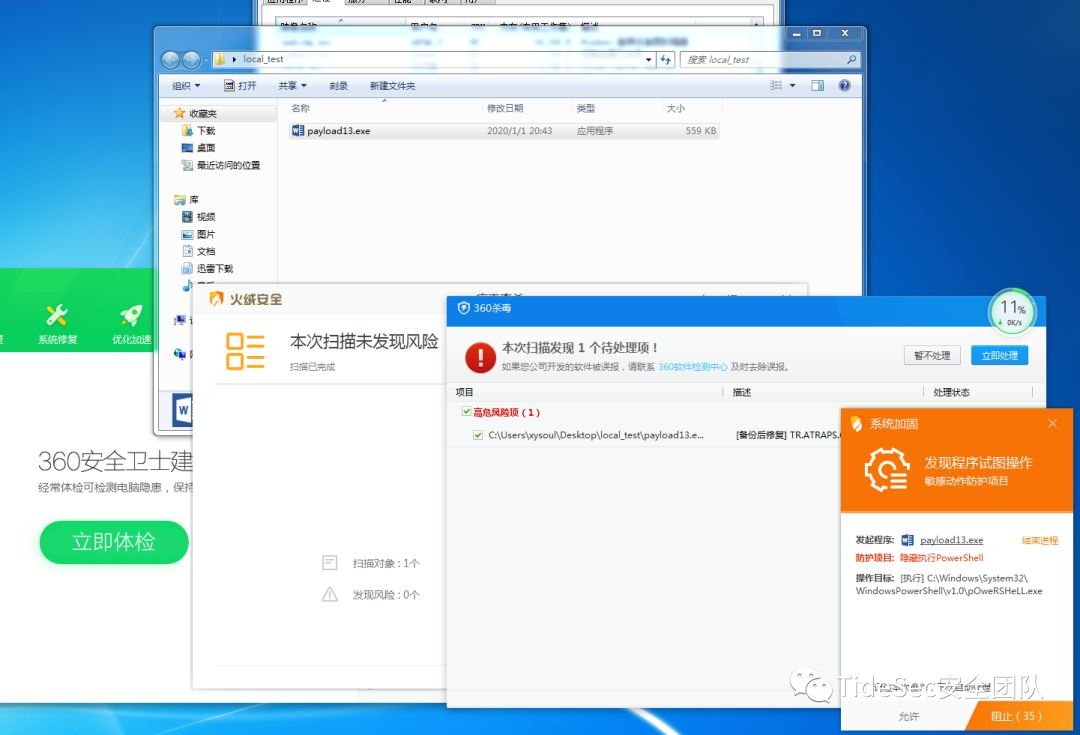Open the 360软件检测中心 link

tap(692, 366)
